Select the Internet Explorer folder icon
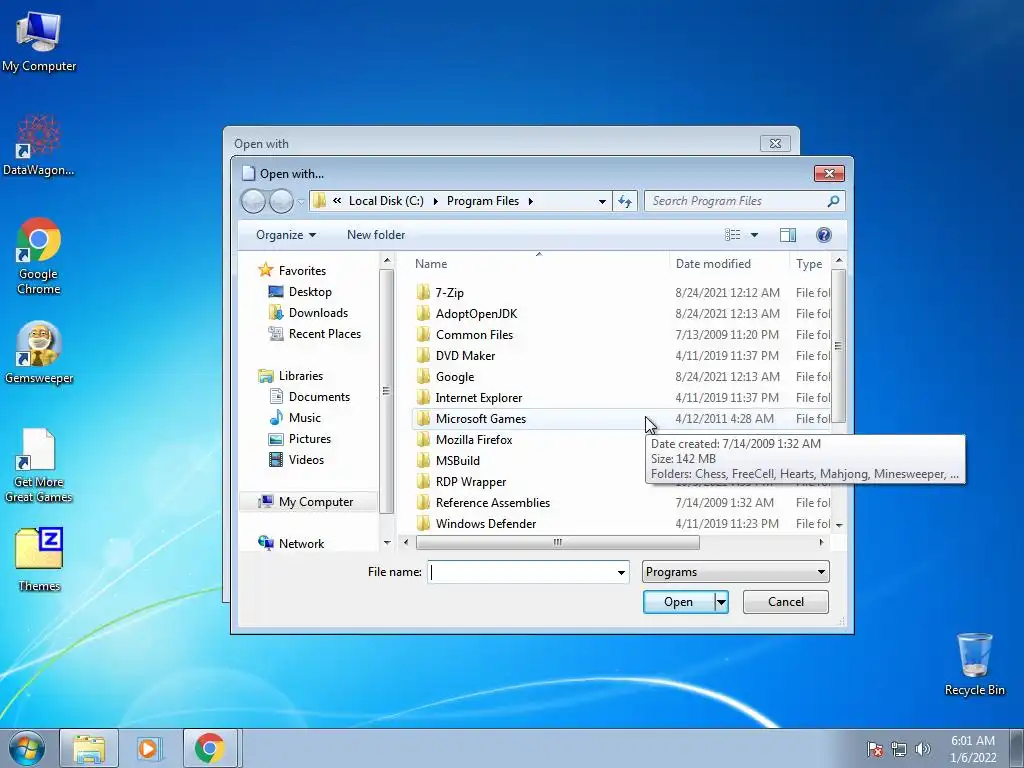The height and width of the screenshot is (768, 1024). tap(423, 398)
